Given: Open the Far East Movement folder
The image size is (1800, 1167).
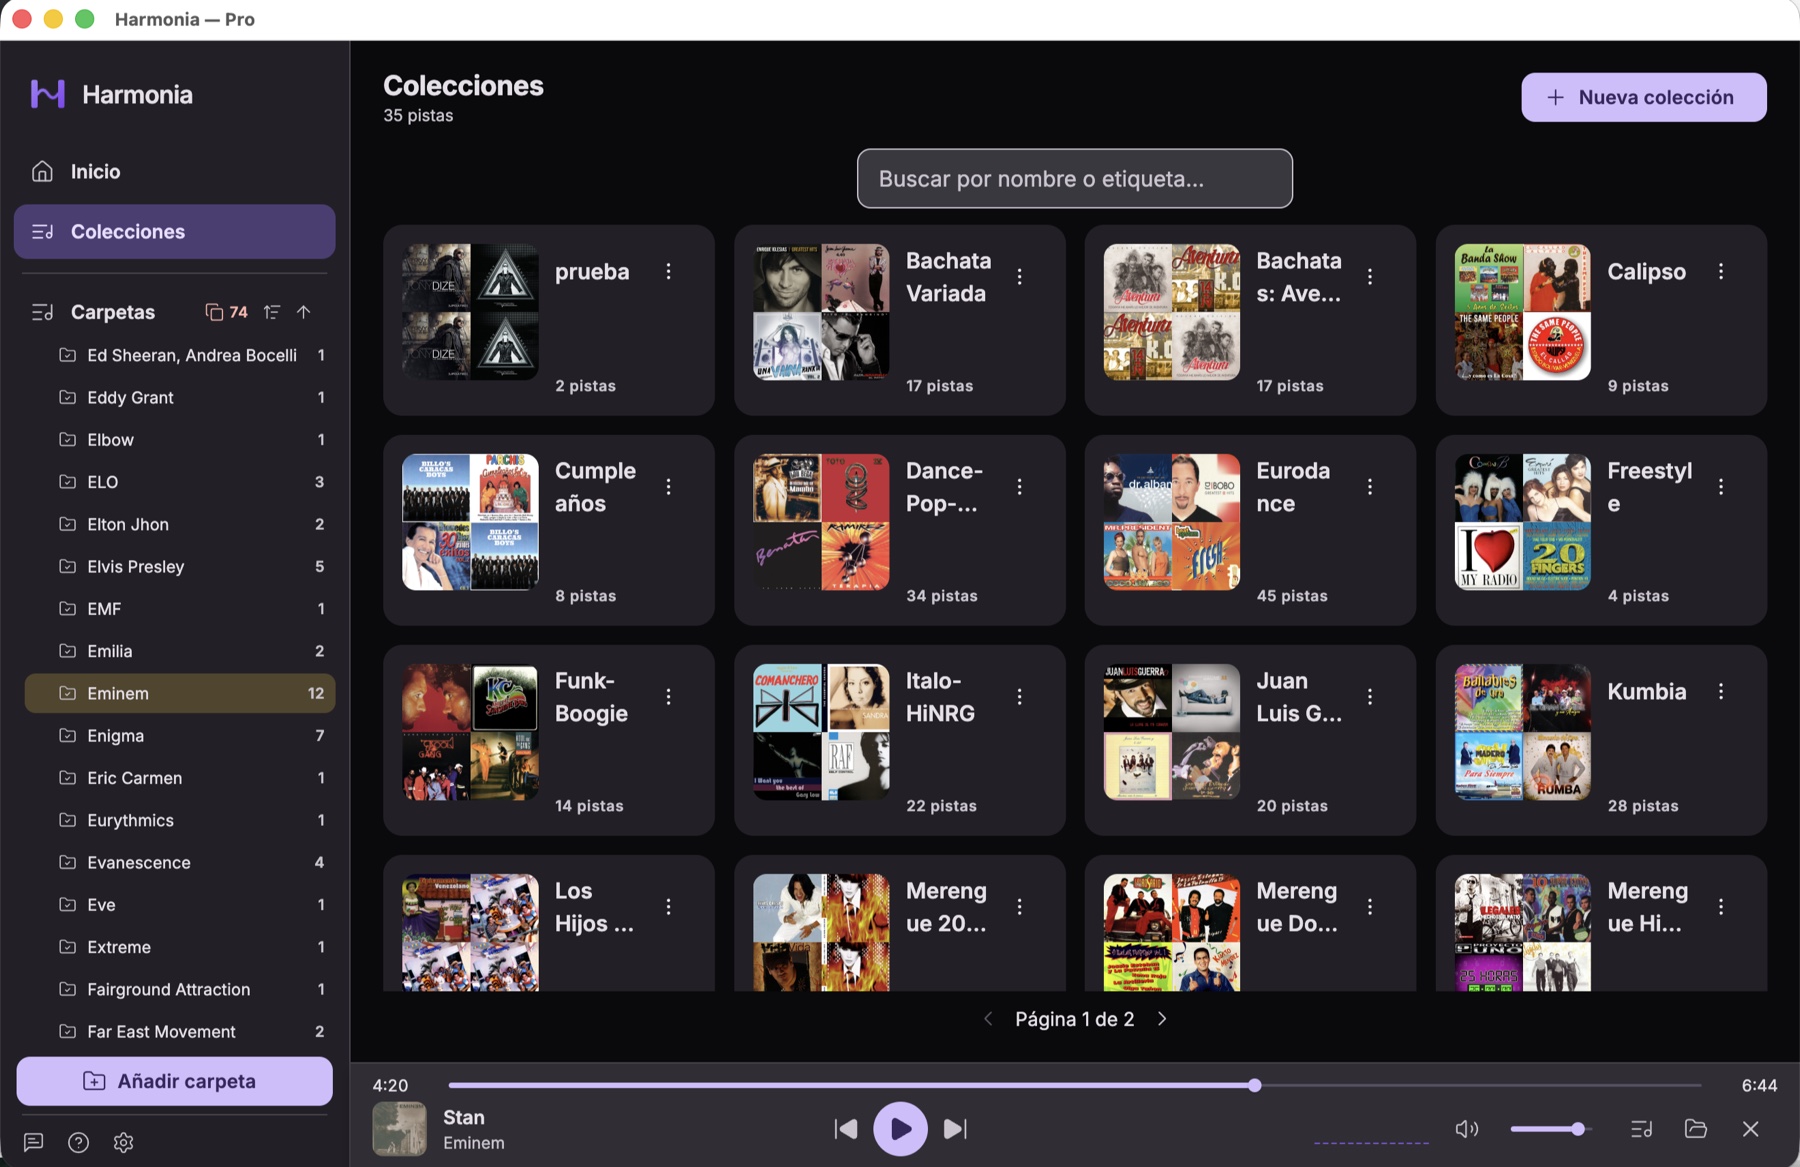Looking at the screenshot, I should pyautogui.click(x=180, y=1031).
